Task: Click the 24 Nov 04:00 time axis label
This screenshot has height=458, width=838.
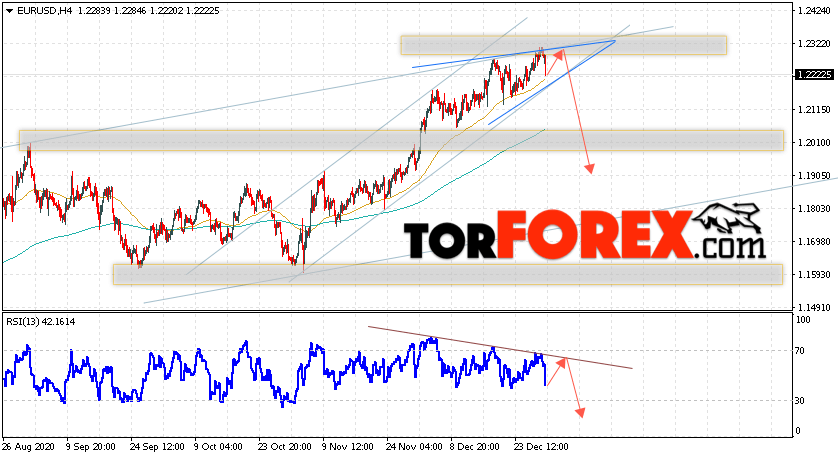Action: [414, 447]
